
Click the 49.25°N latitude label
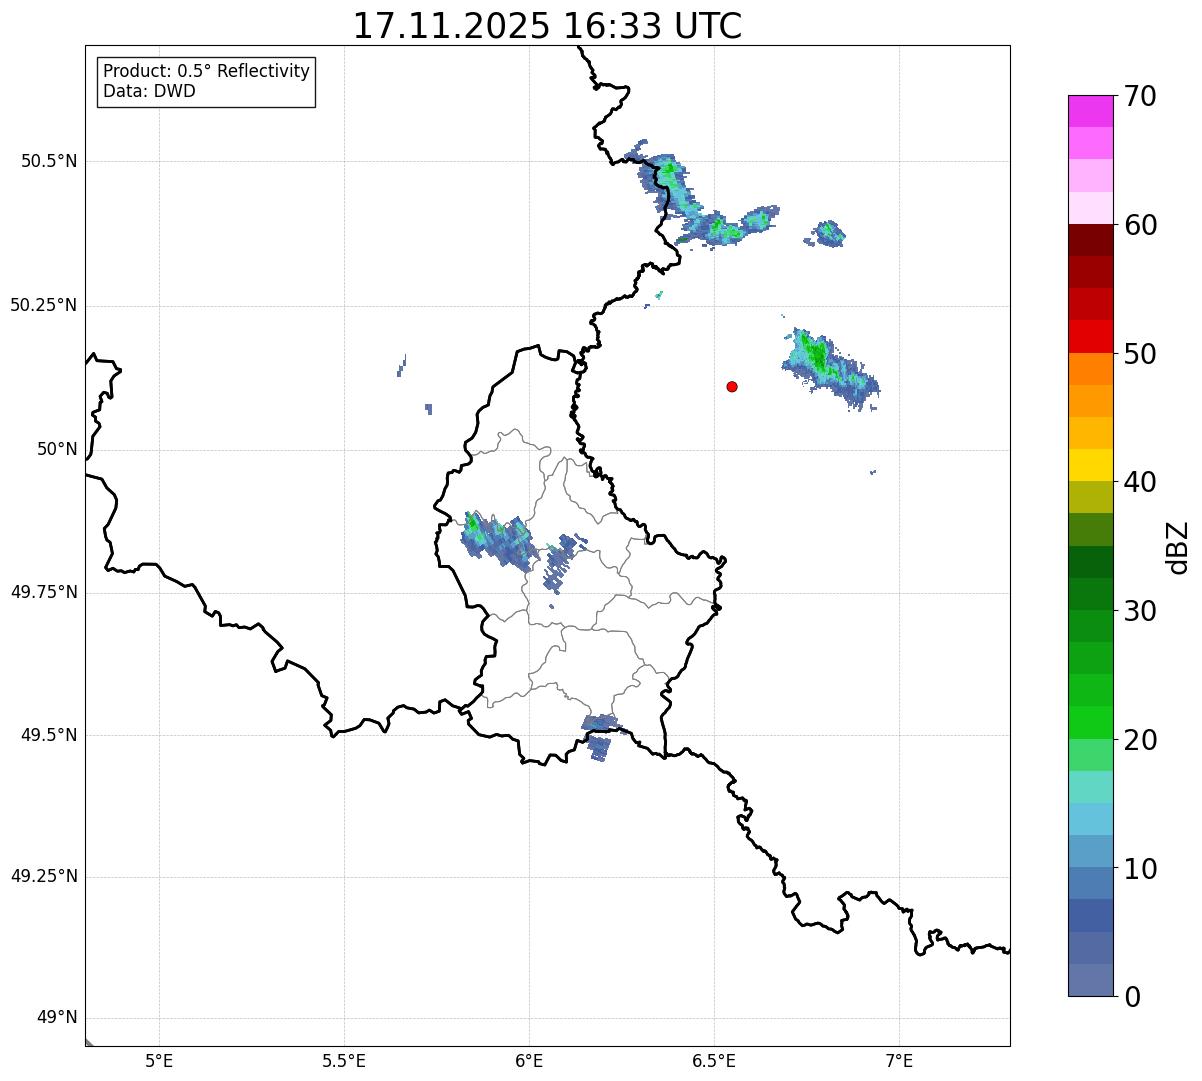point(43,876)
